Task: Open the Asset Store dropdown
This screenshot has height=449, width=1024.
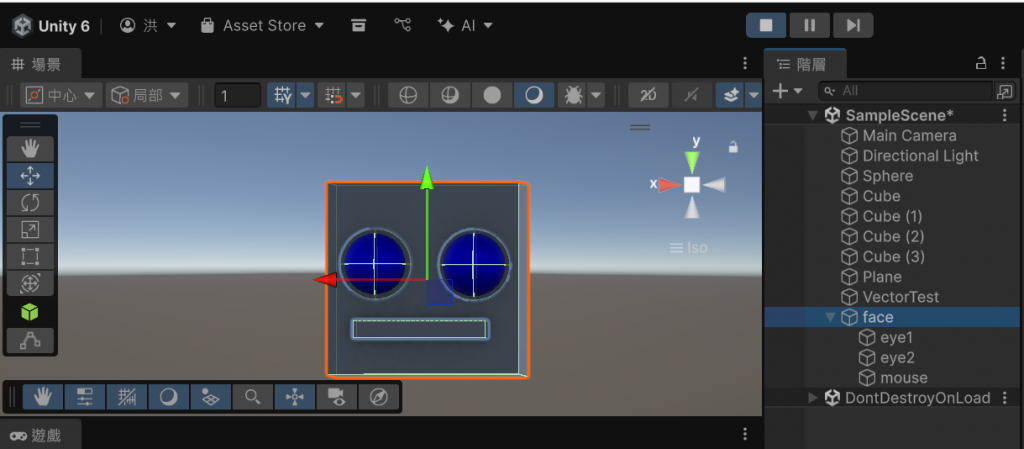Action: 263,25
